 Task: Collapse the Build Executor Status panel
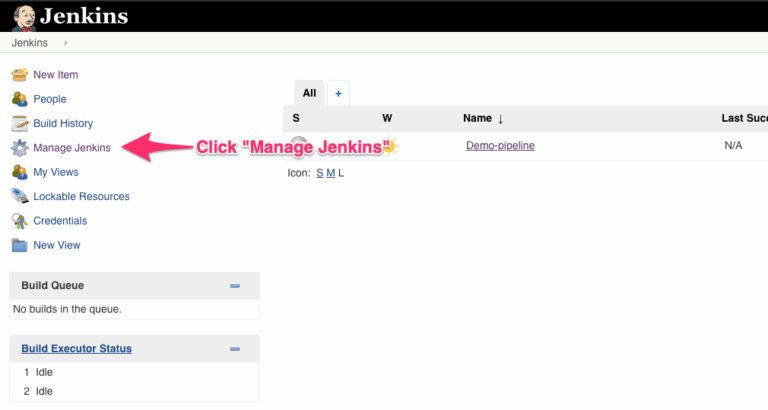tap(235, 349)
